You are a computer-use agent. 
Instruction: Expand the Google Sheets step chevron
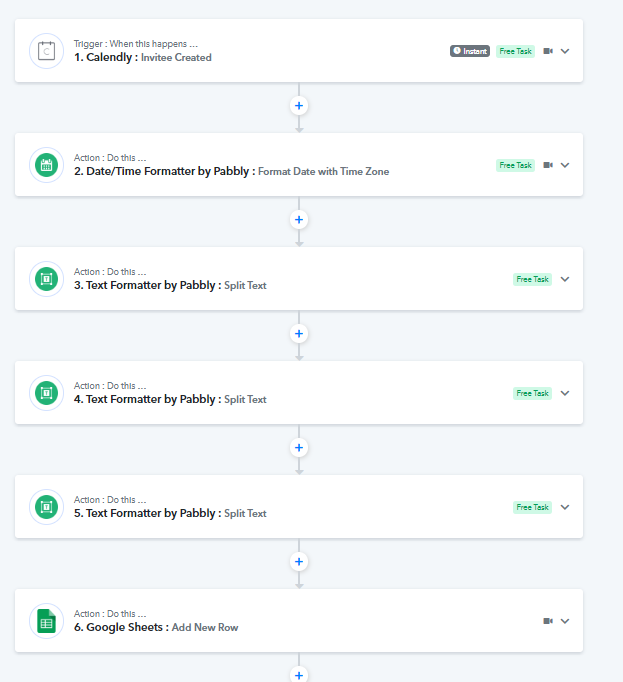[565, 621]
